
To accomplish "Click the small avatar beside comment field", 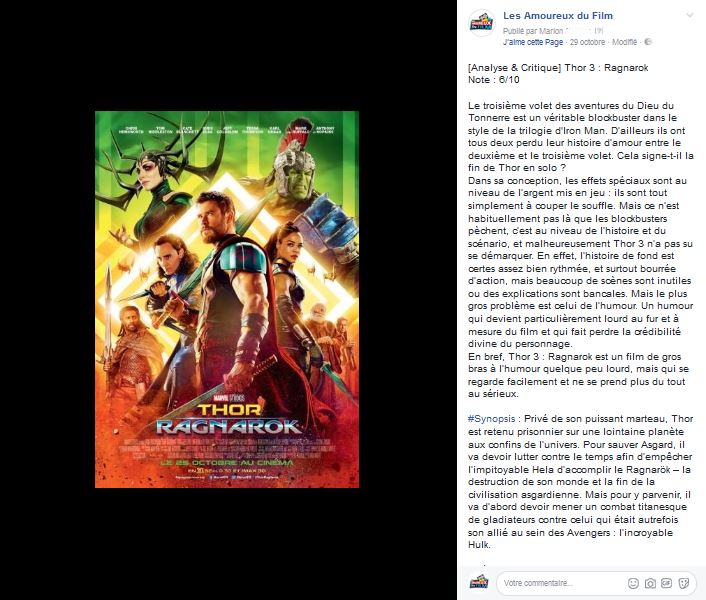I will 479,582.
